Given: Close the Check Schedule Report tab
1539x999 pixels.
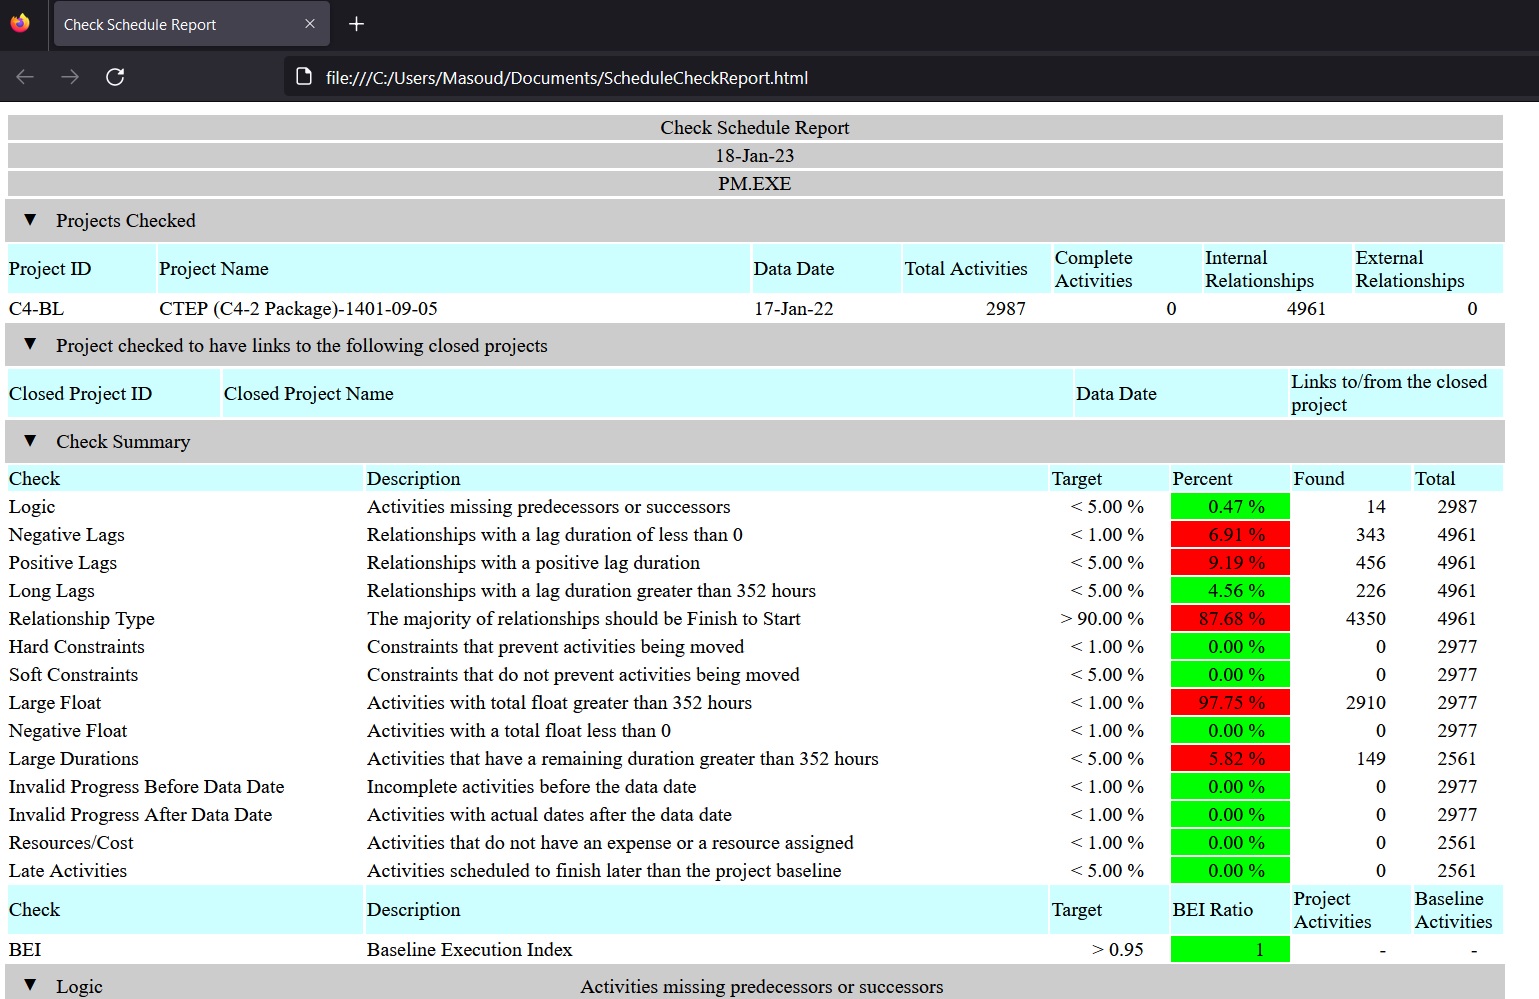Looking at the screenshot, I should coord(310,24).
